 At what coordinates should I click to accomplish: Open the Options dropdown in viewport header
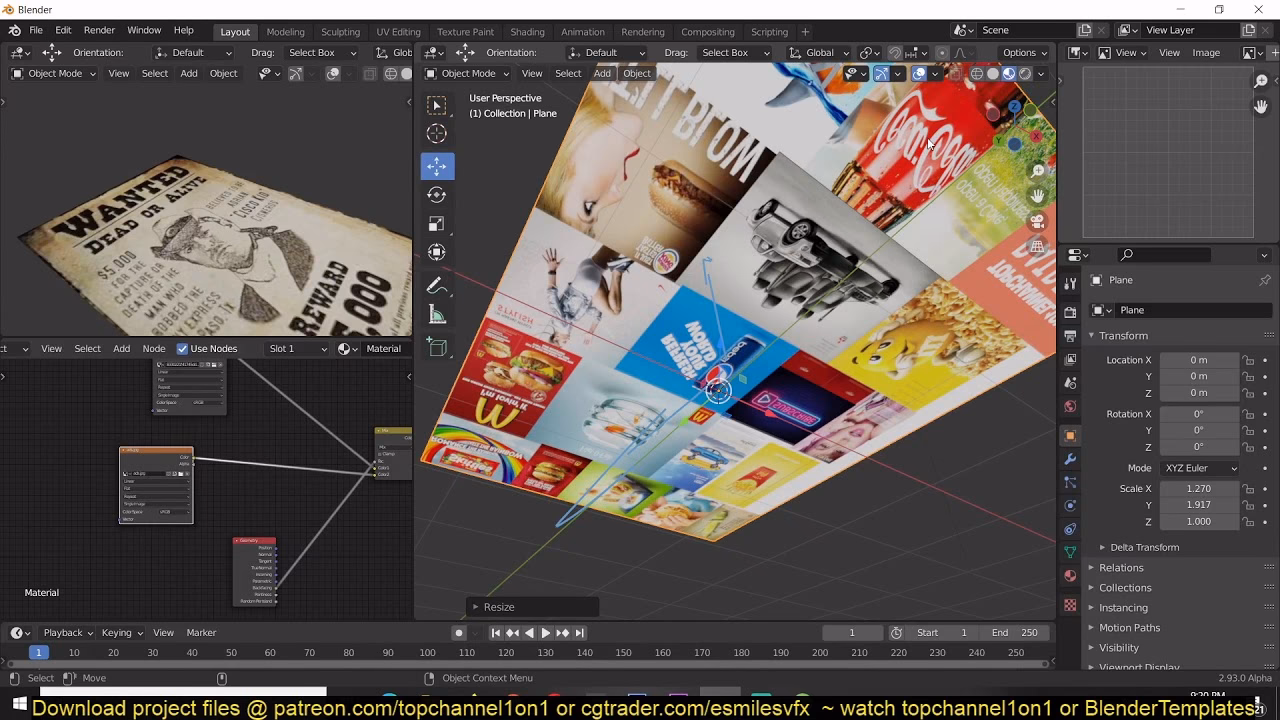[1024, 53]
